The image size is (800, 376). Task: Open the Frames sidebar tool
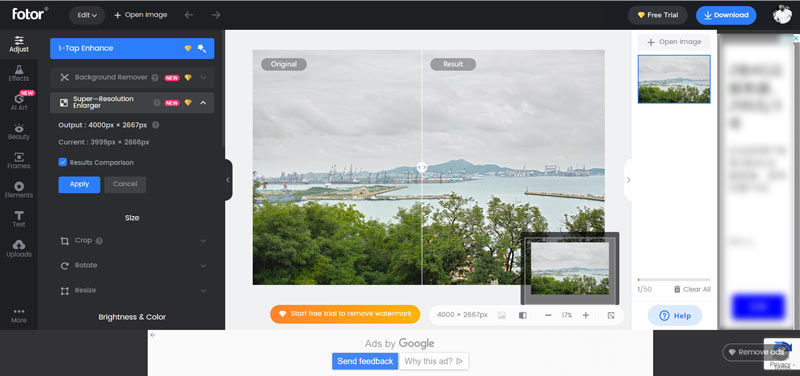point(19,161)
